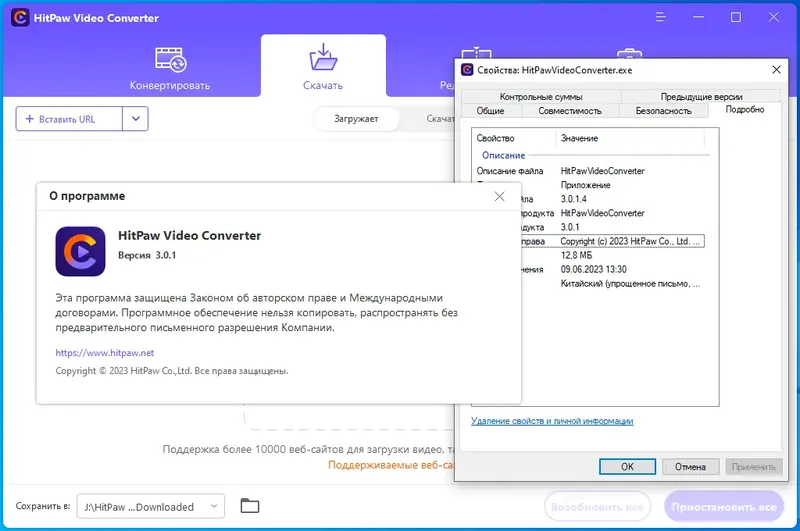Click the Вставить URL button
This screenshot has width=800, height=531.
pyautogui.click(x=69, y=119)
